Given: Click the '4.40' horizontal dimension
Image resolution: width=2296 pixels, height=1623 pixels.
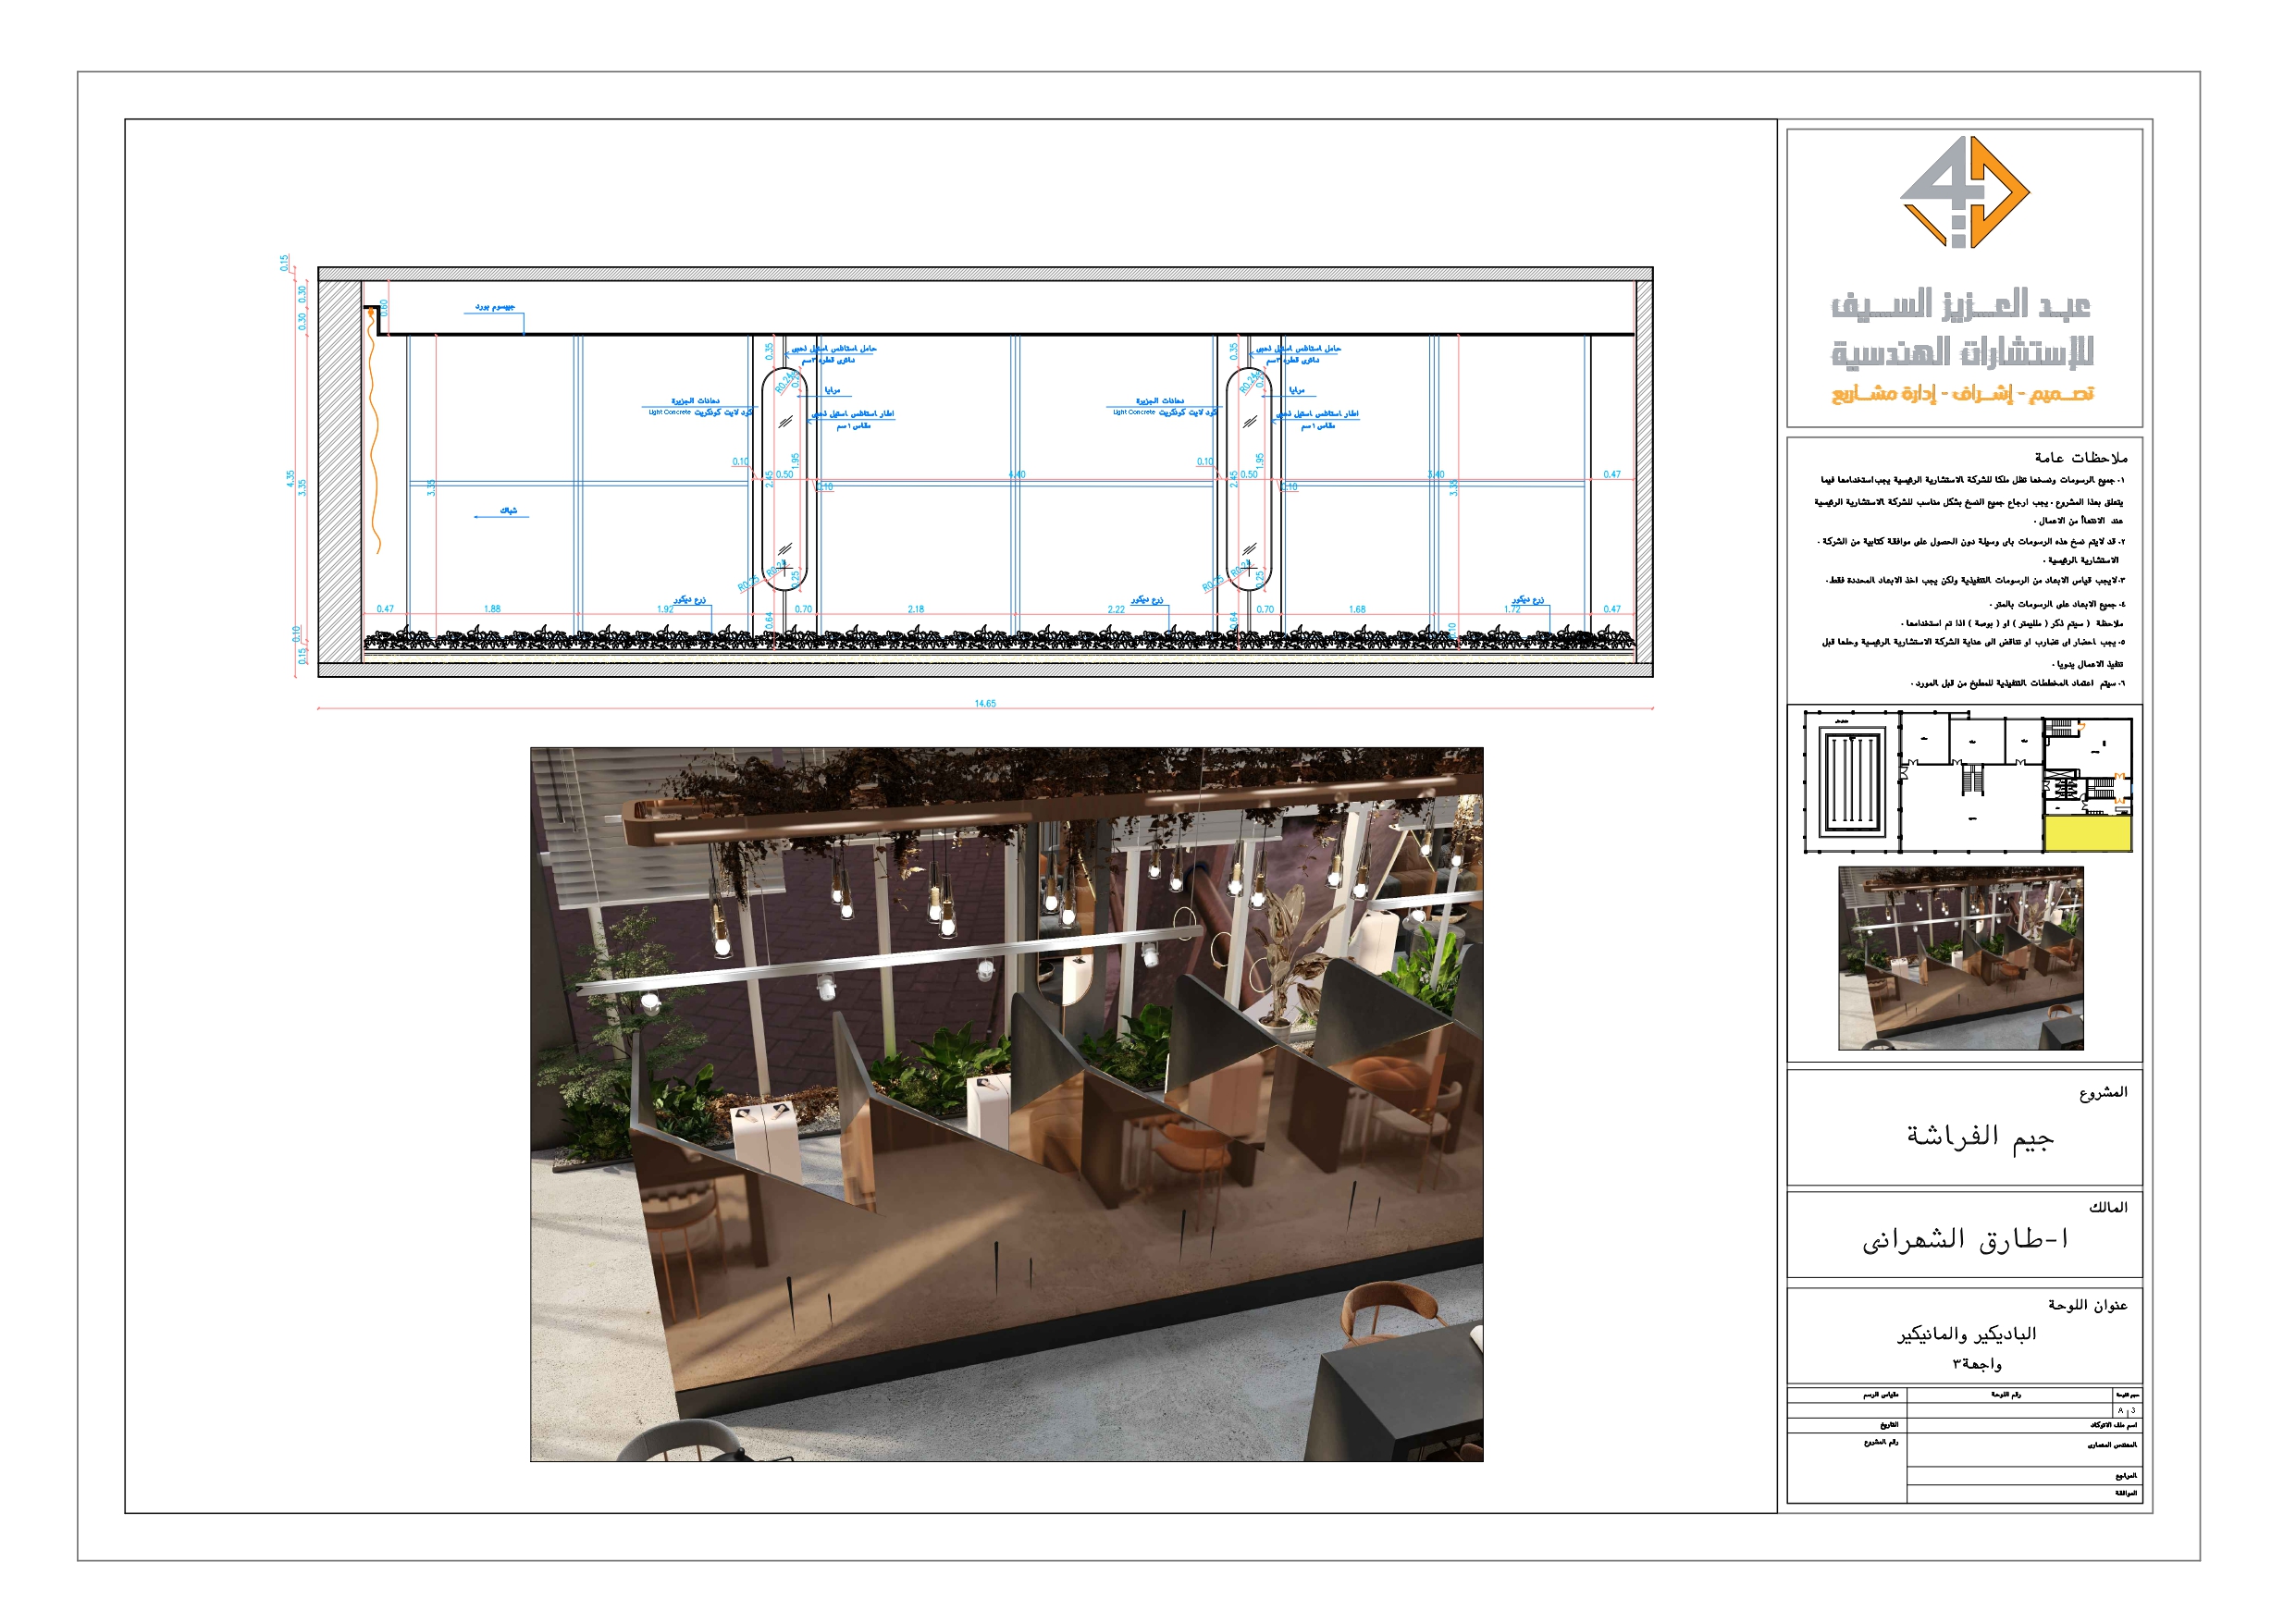Looking at the screenshot, I should pyautogui.click(x=1017, y=474).
